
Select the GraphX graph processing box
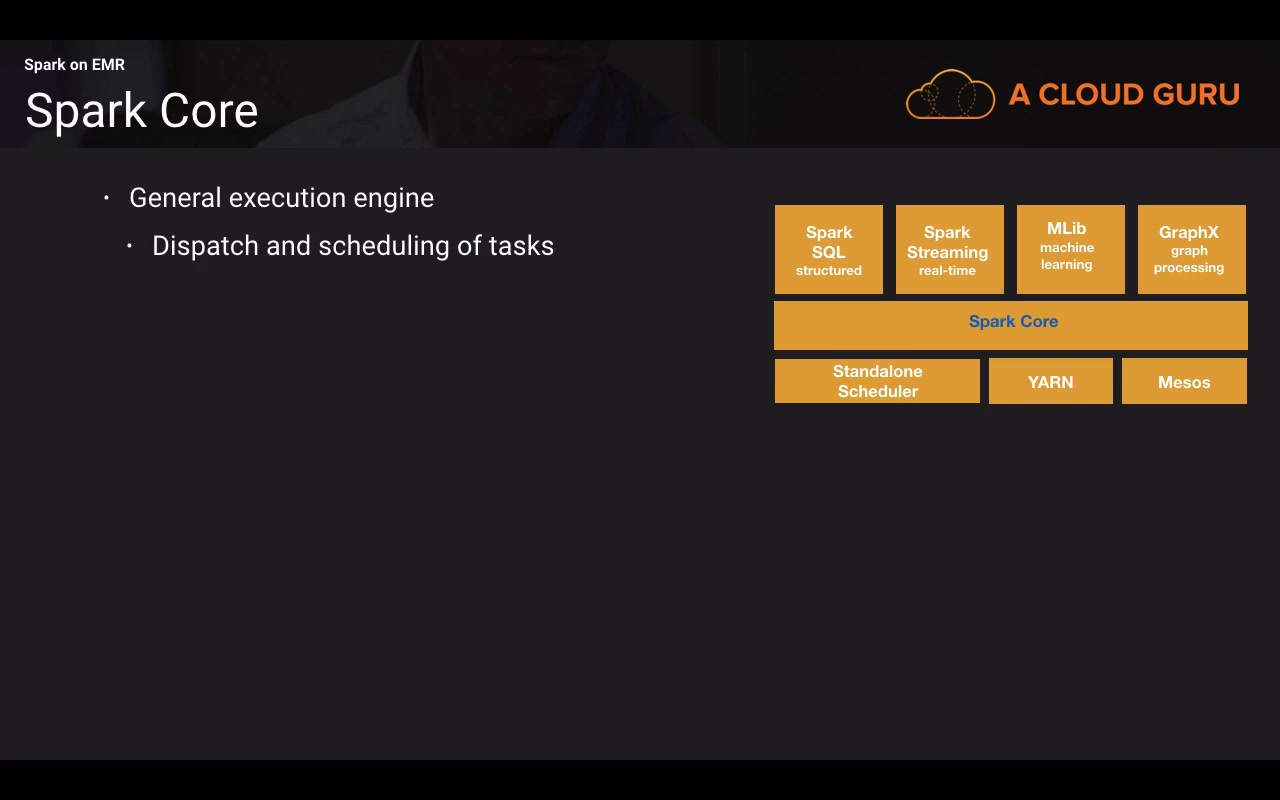pyautogui.click(x=1191, y=250)
